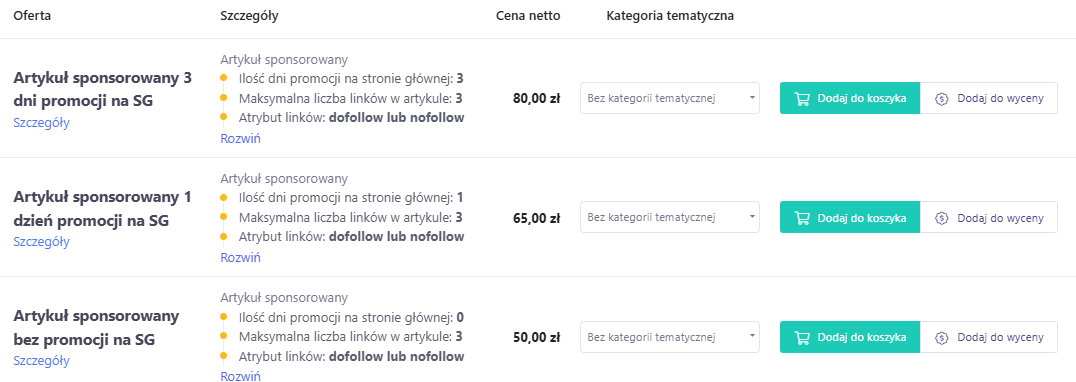Screen dimensions: 1076x382
Task: Click quote coin icon for 80,00 zł offer
Action: [942, 99]
